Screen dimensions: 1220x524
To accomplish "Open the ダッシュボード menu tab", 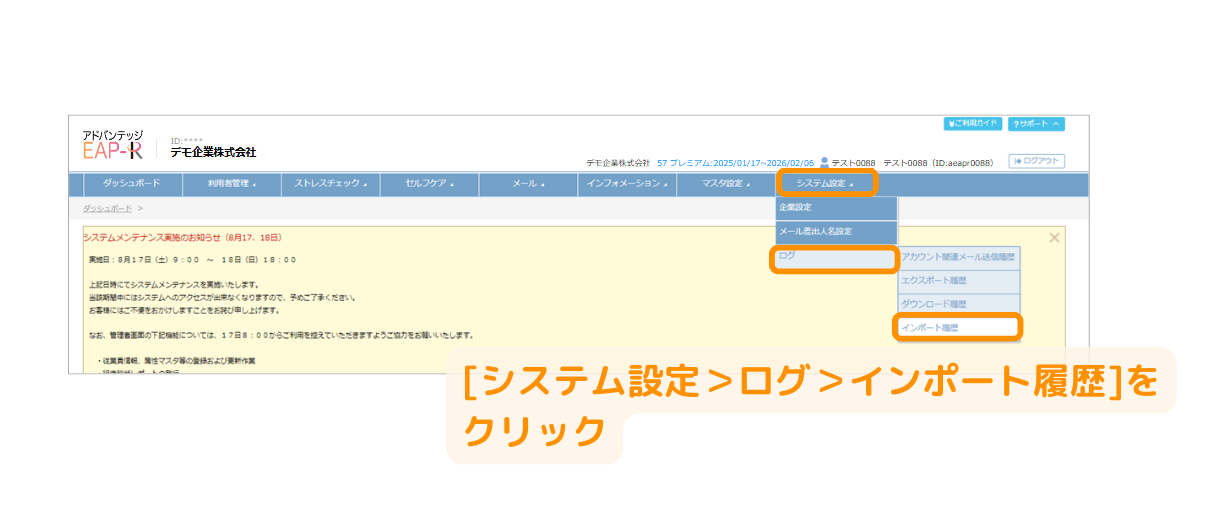I will [x=131, y=184].
